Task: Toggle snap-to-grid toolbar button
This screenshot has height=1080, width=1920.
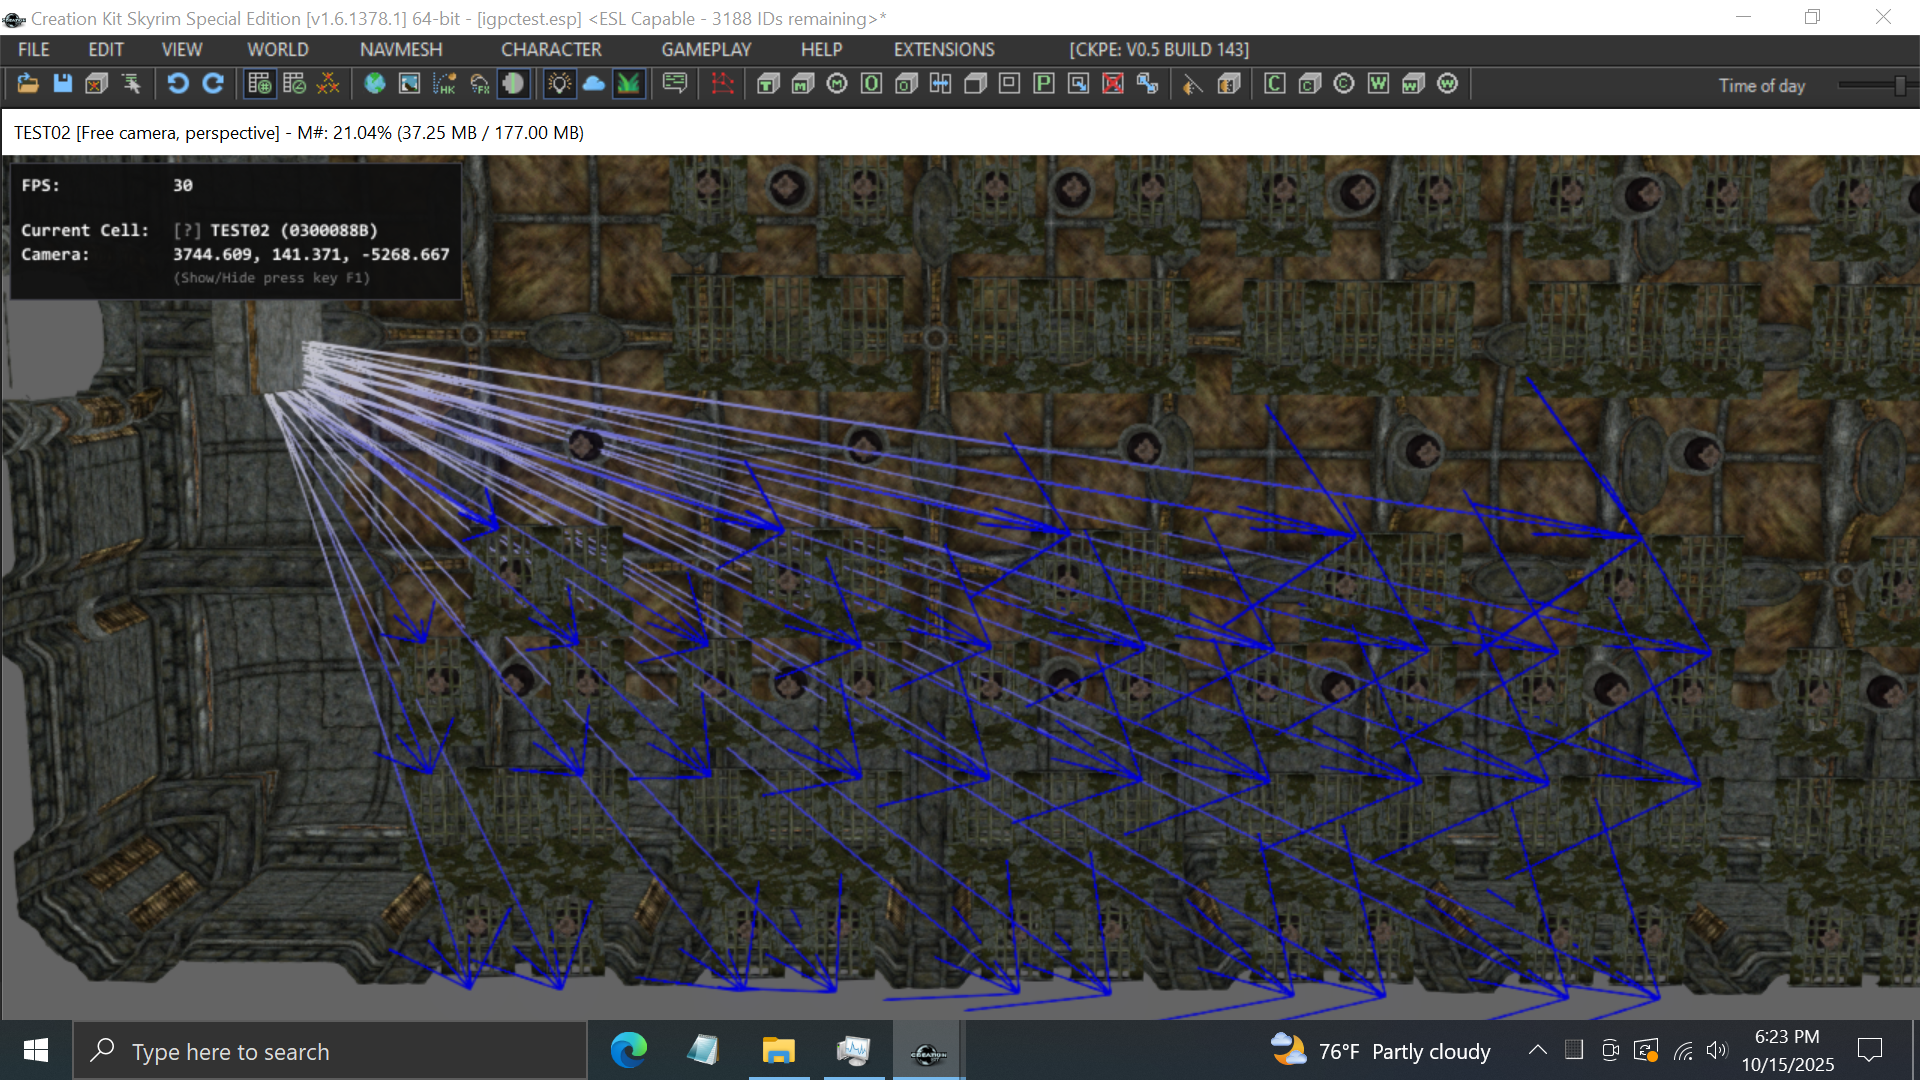Action: [x=259, y=84]
